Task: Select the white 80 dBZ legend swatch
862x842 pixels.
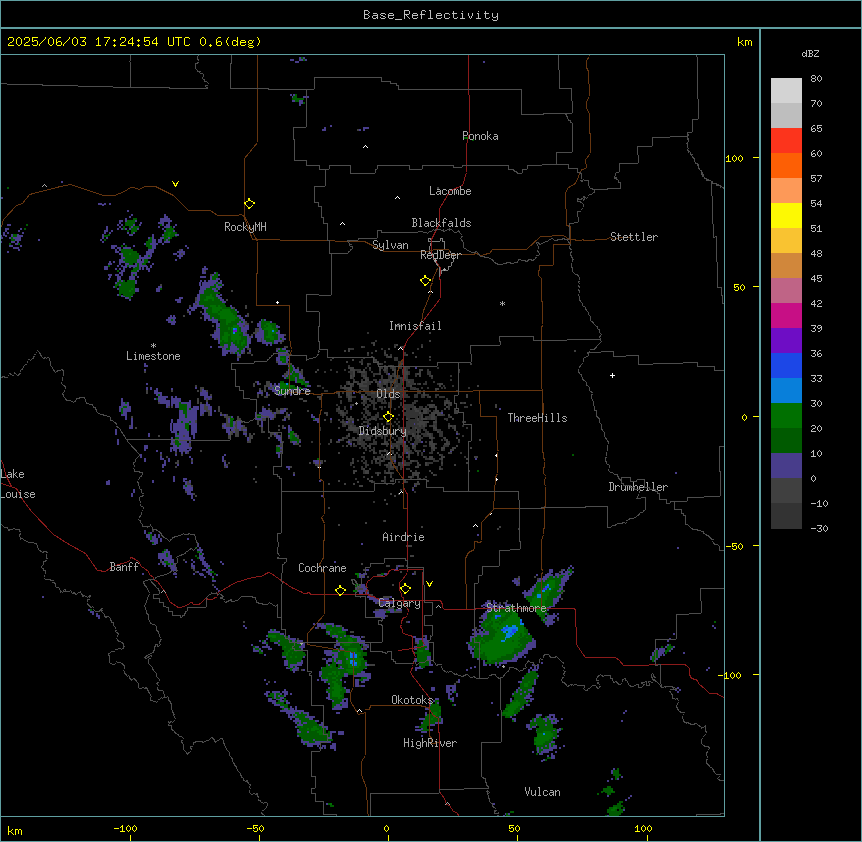Action: 786,91
